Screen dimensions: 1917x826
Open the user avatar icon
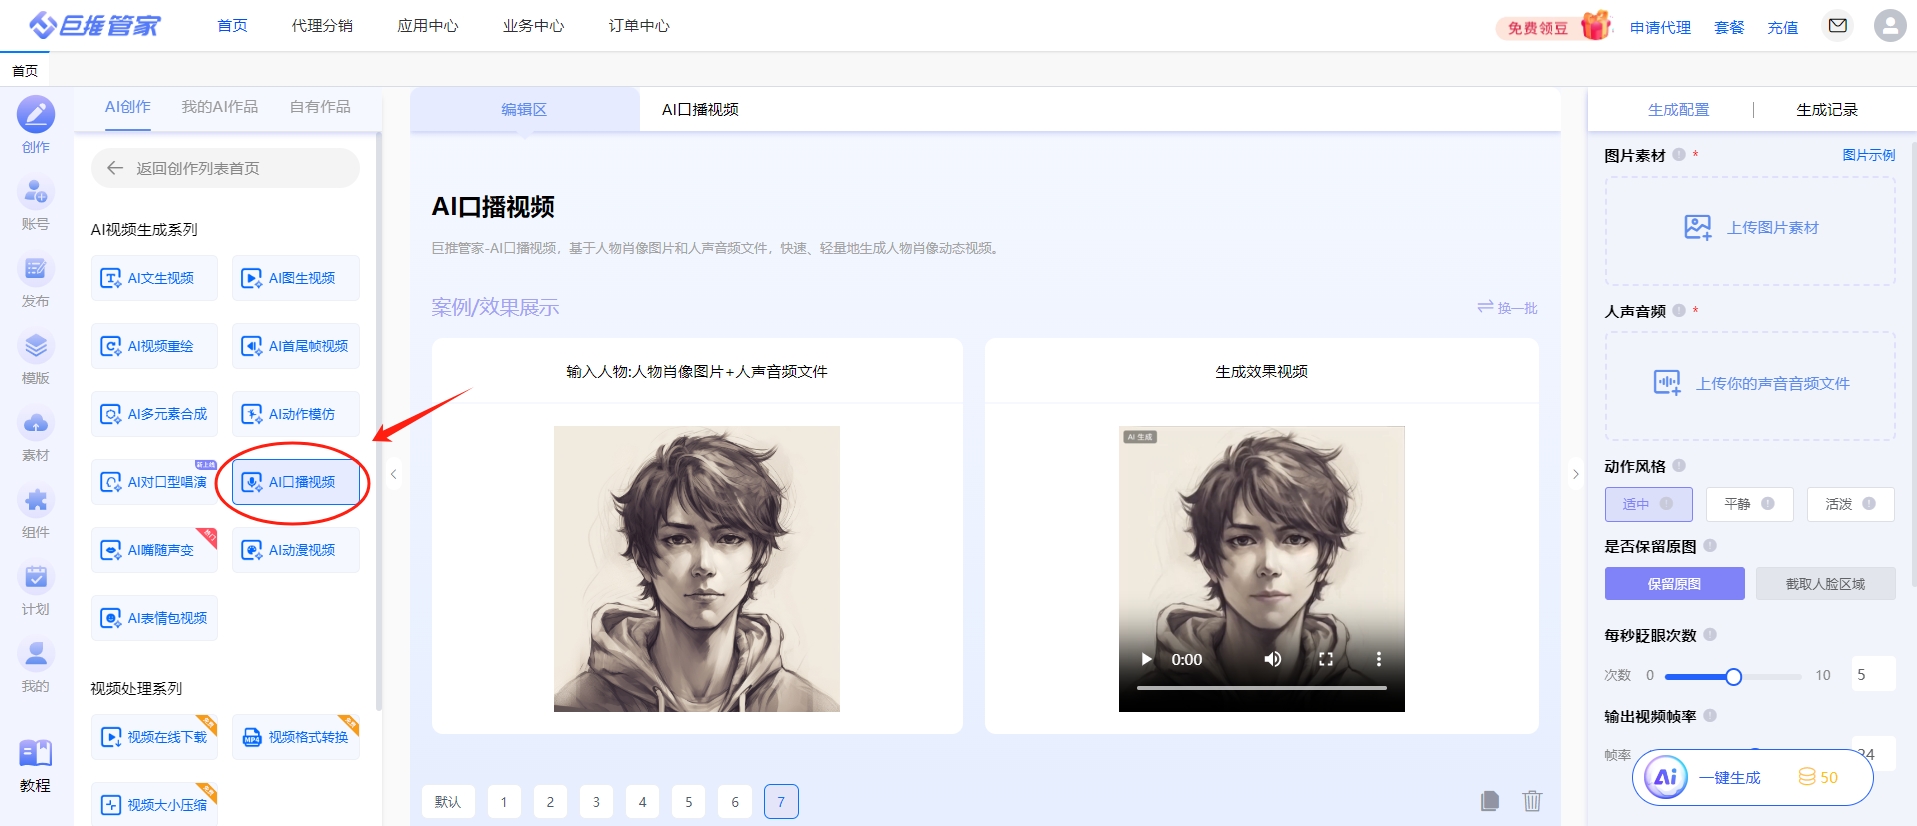coord(1890,25)
